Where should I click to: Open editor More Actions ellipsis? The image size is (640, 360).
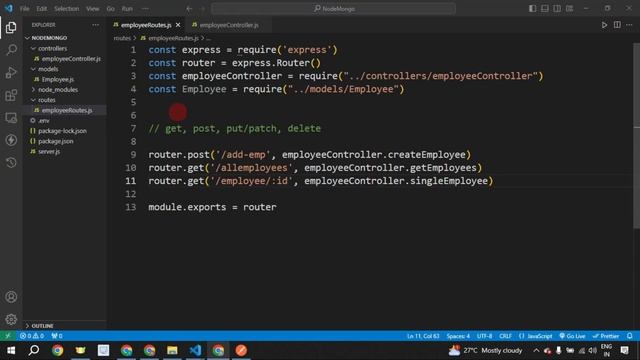629,25
